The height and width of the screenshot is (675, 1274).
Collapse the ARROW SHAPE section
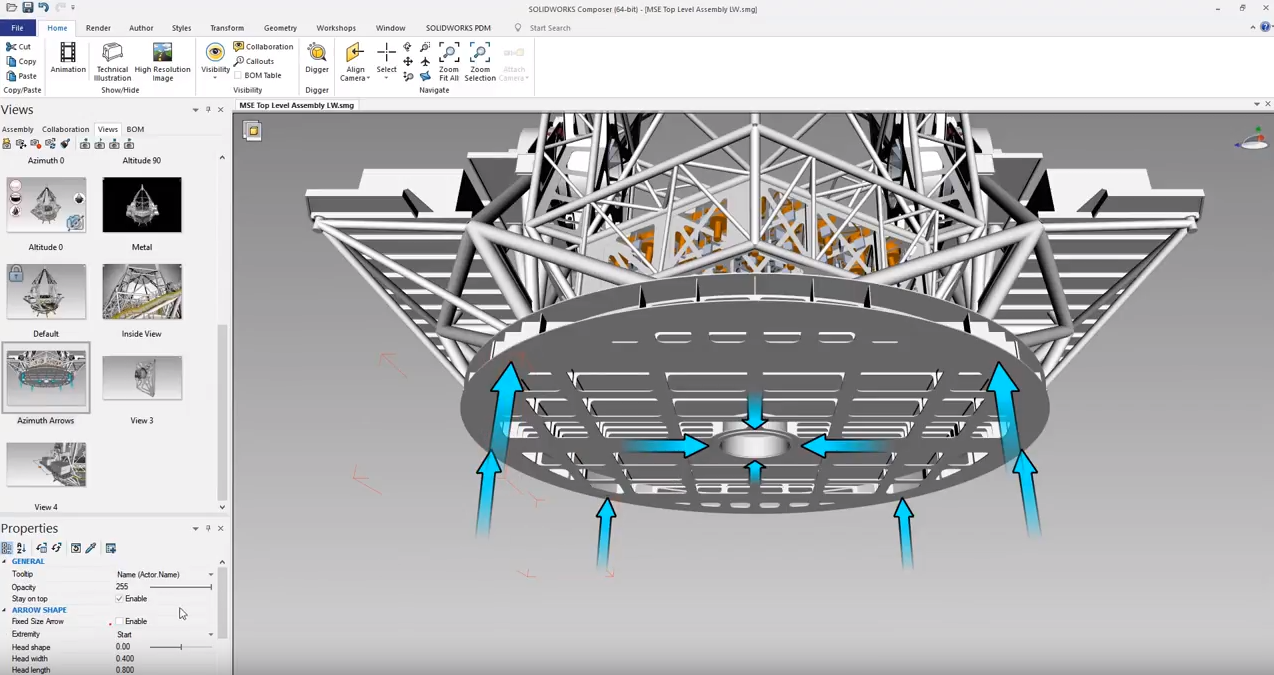coord(4,610)
